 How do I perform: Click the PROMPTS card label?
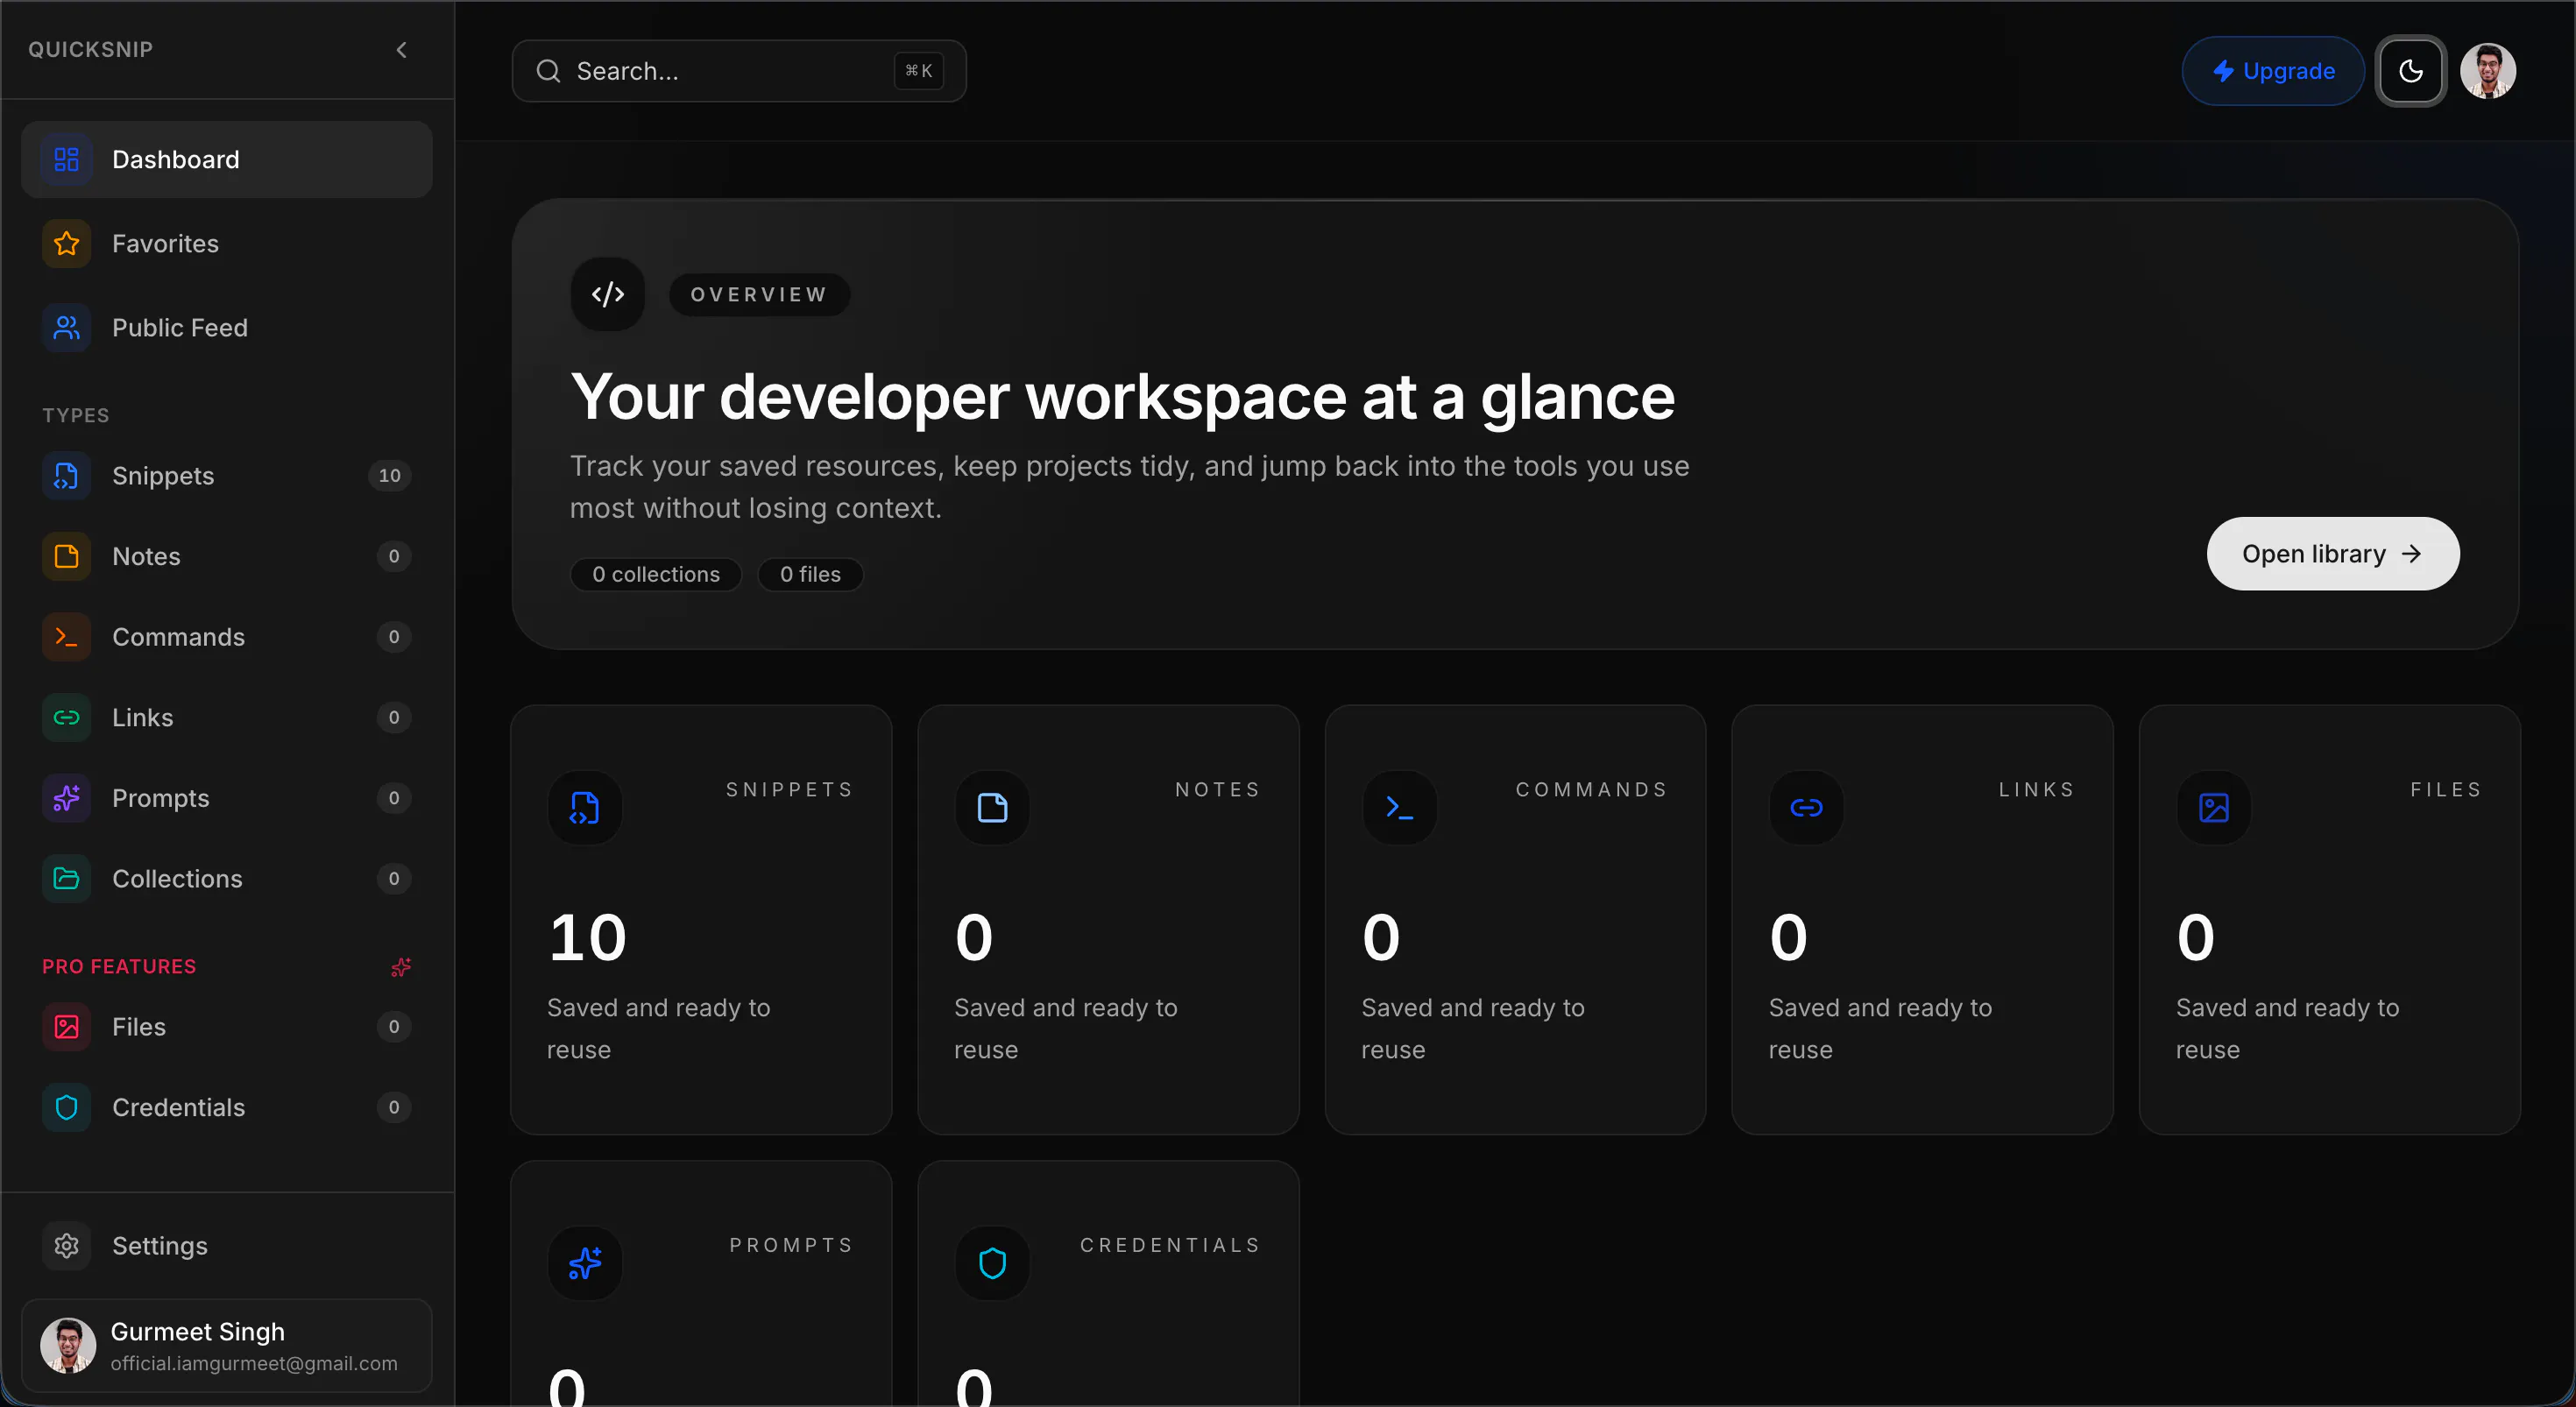click(x=790, y=1245)
